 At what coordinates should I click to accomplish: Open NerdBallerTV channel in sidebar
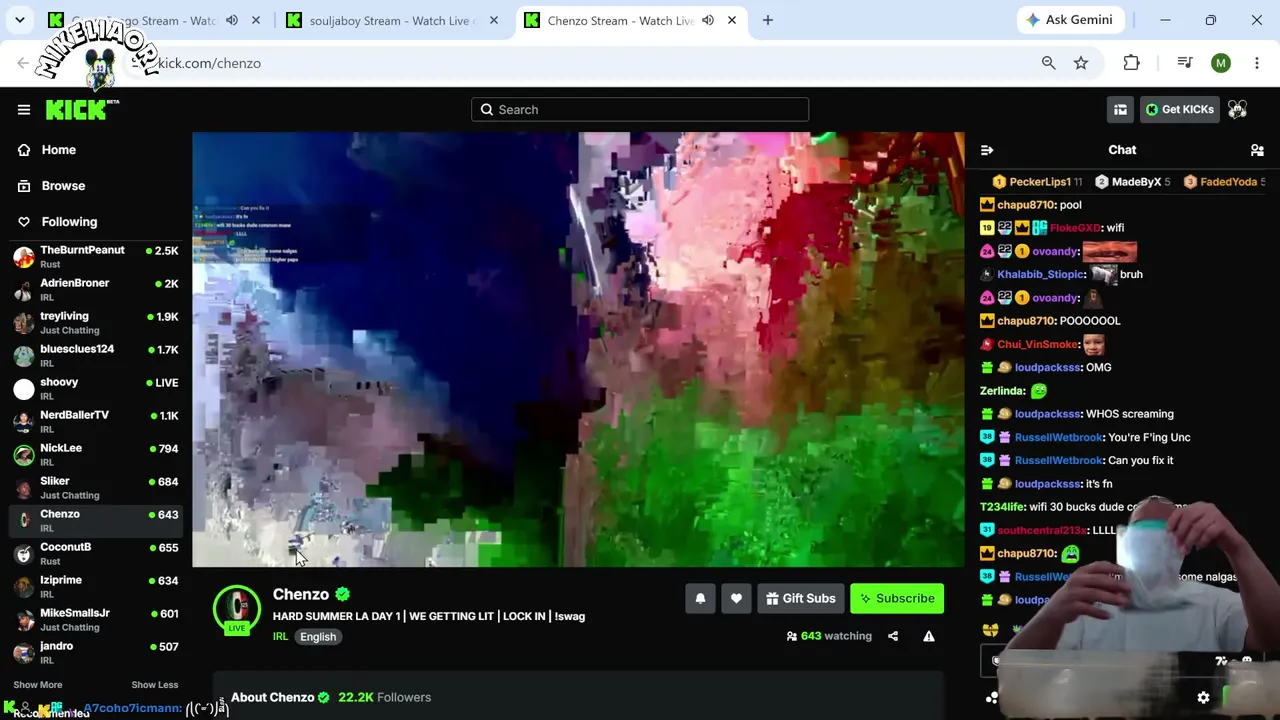coord(96,422)
